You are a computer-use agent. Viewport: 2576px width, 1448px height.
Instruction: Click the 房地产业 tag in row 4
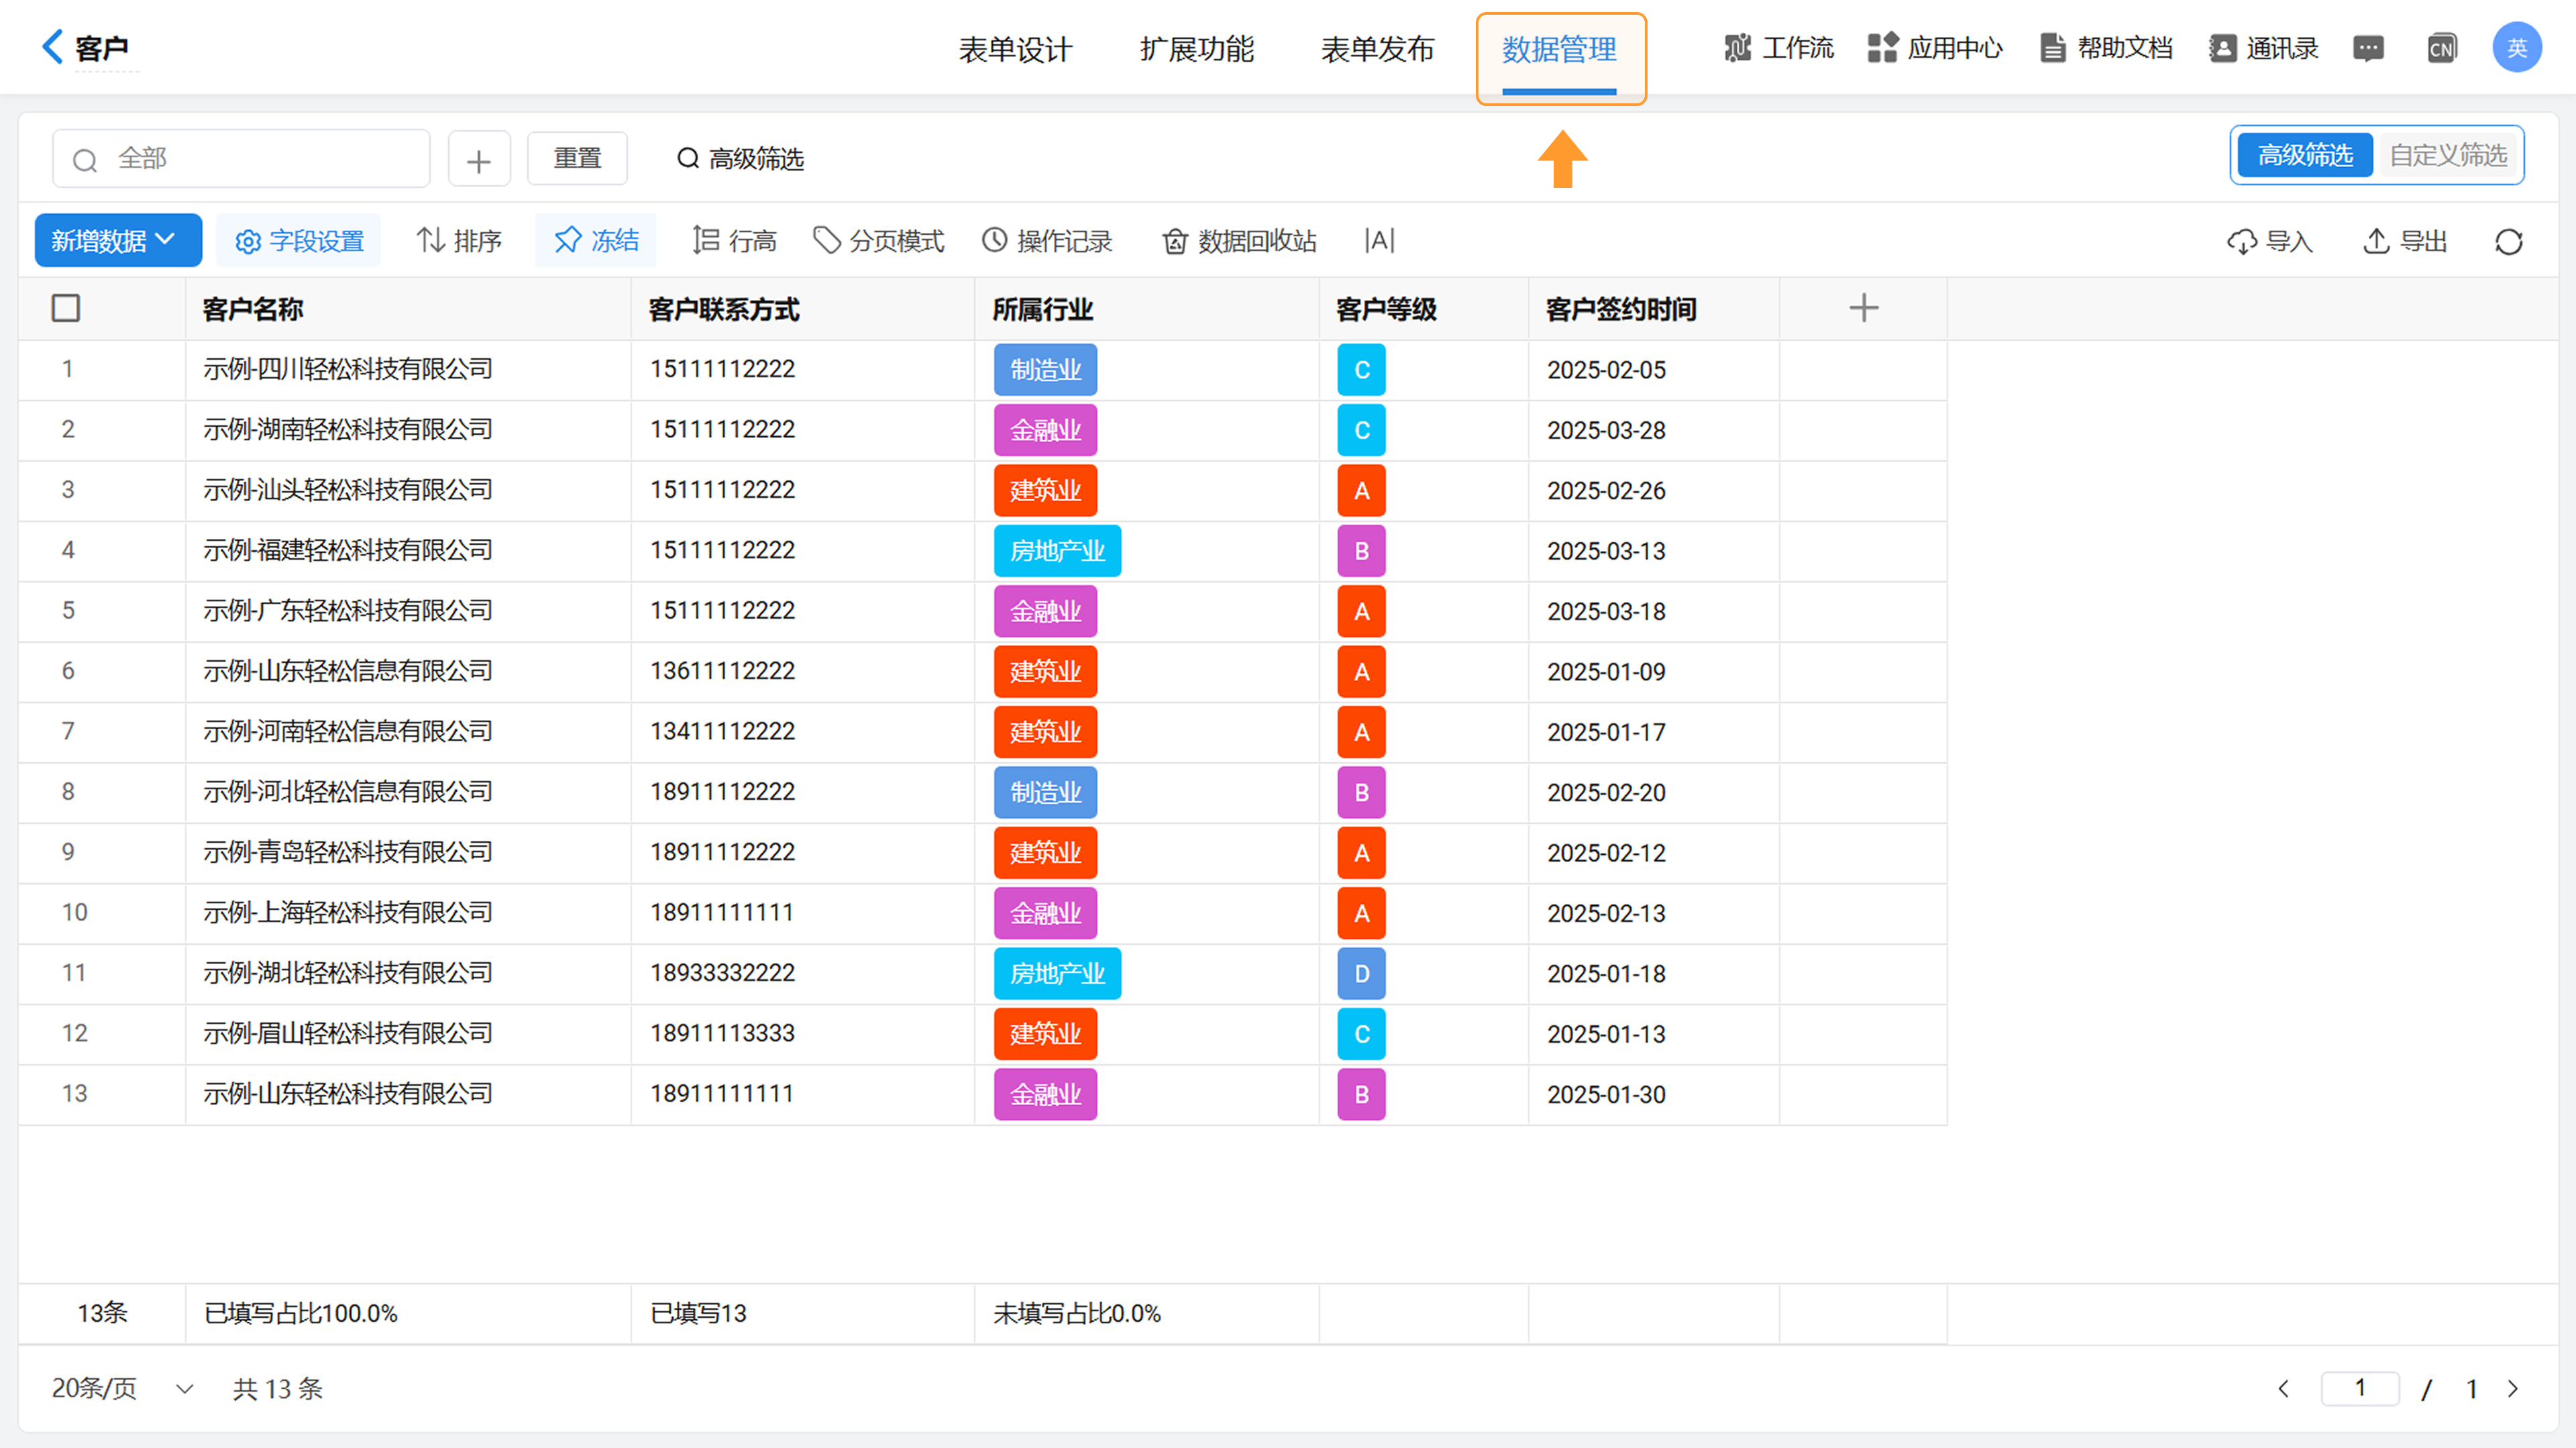pyautogui.click(x=1057, y=551)
